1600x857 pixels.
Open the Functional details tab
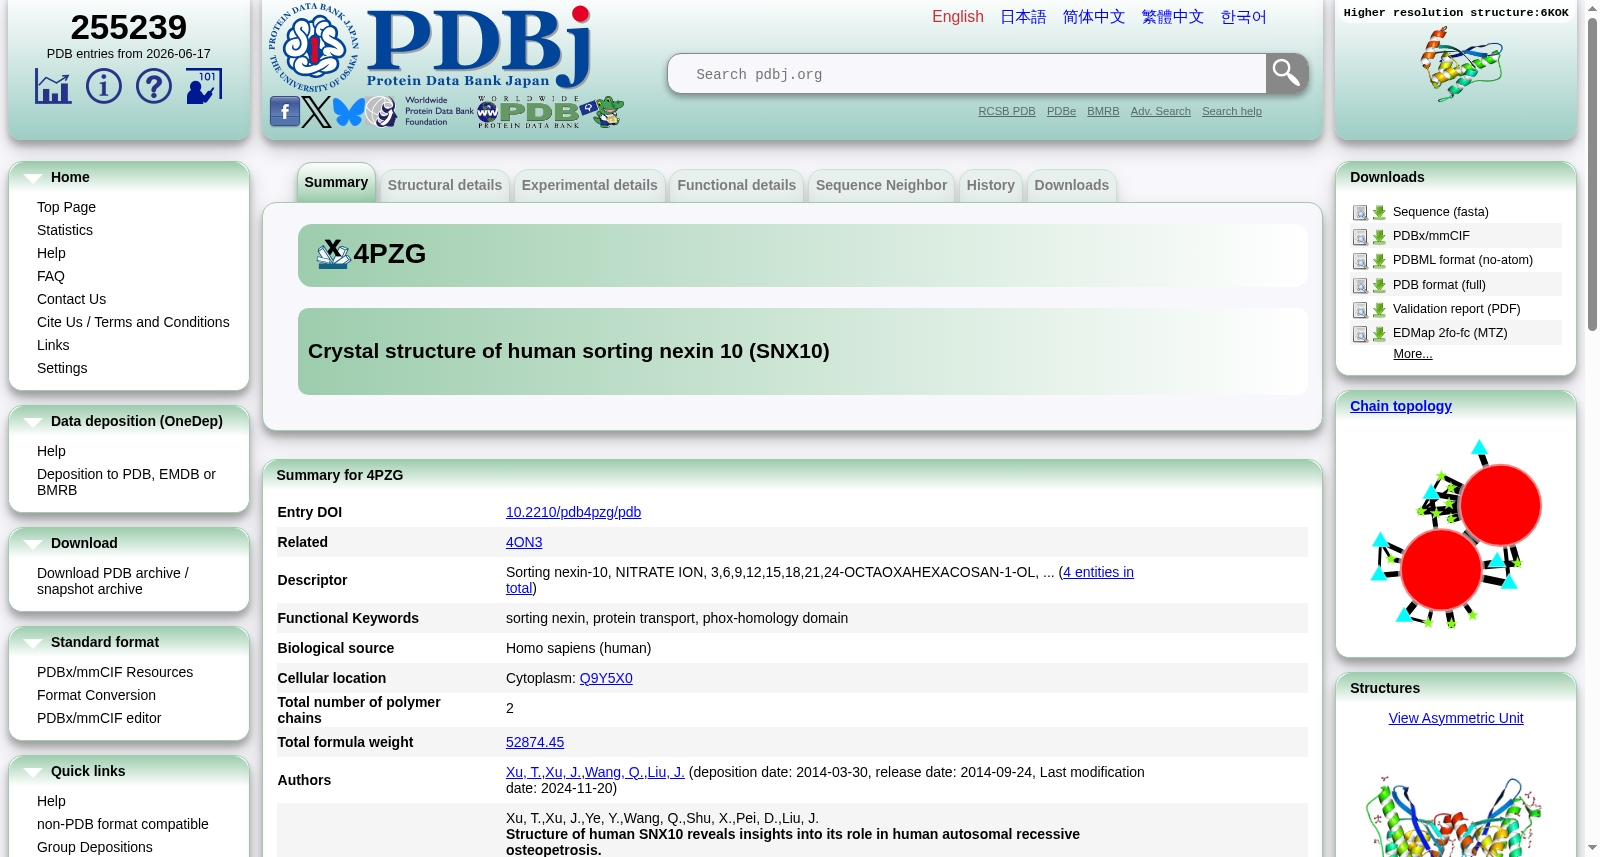737,185
